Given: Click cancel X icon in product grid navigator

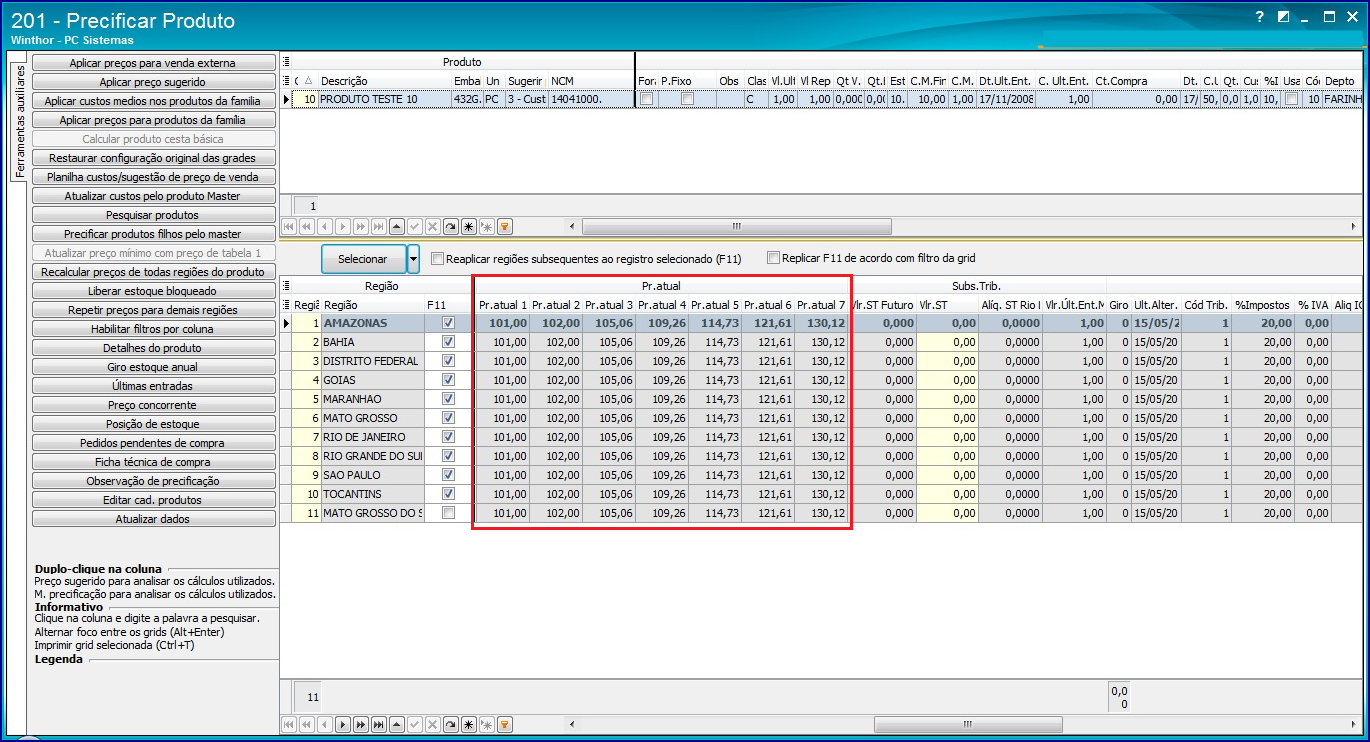Looking at the screenshot, I should pyautogui.click(x=433, y=227).
